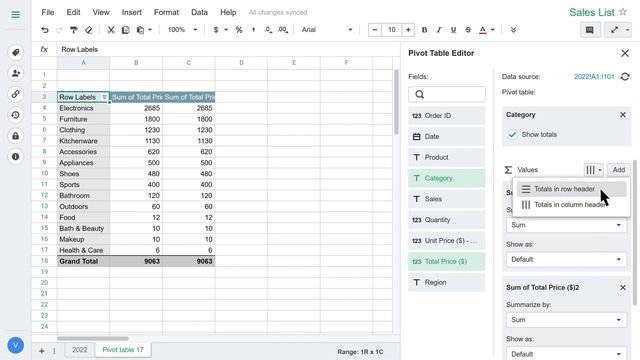640x360 pixels.
Task: Open first Show as Default dropdown
Action: coord(566,259)
